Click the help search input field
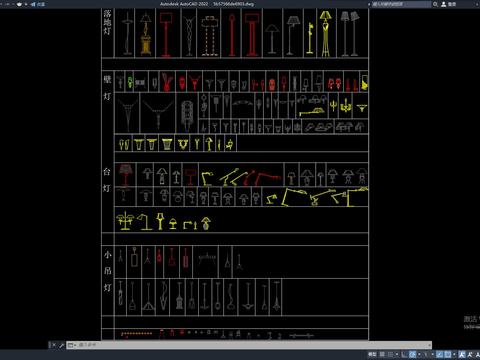The height and width of the screenshot is (360, 480). point(401,4)
